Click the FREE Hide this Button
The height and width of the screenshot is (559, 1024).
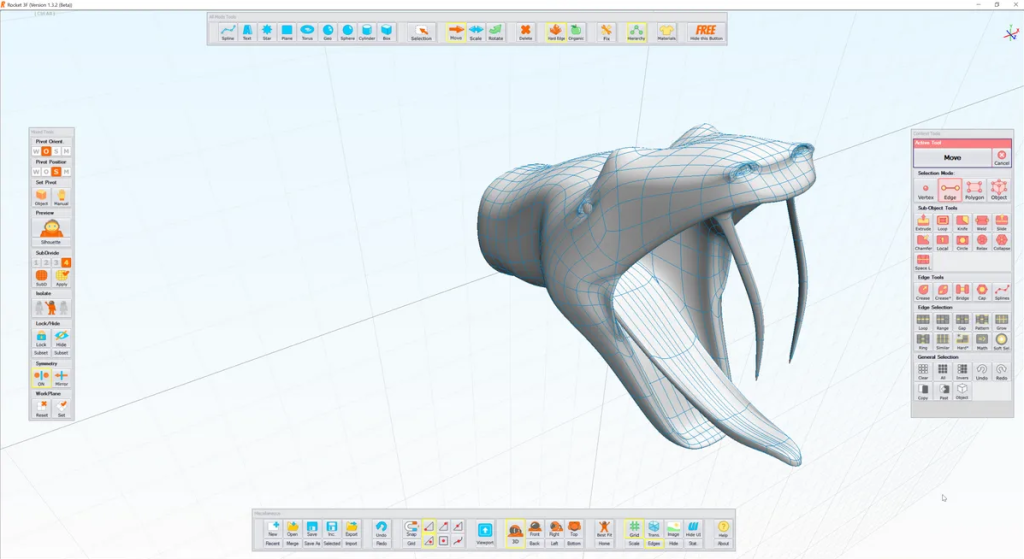tap(706, 32)
